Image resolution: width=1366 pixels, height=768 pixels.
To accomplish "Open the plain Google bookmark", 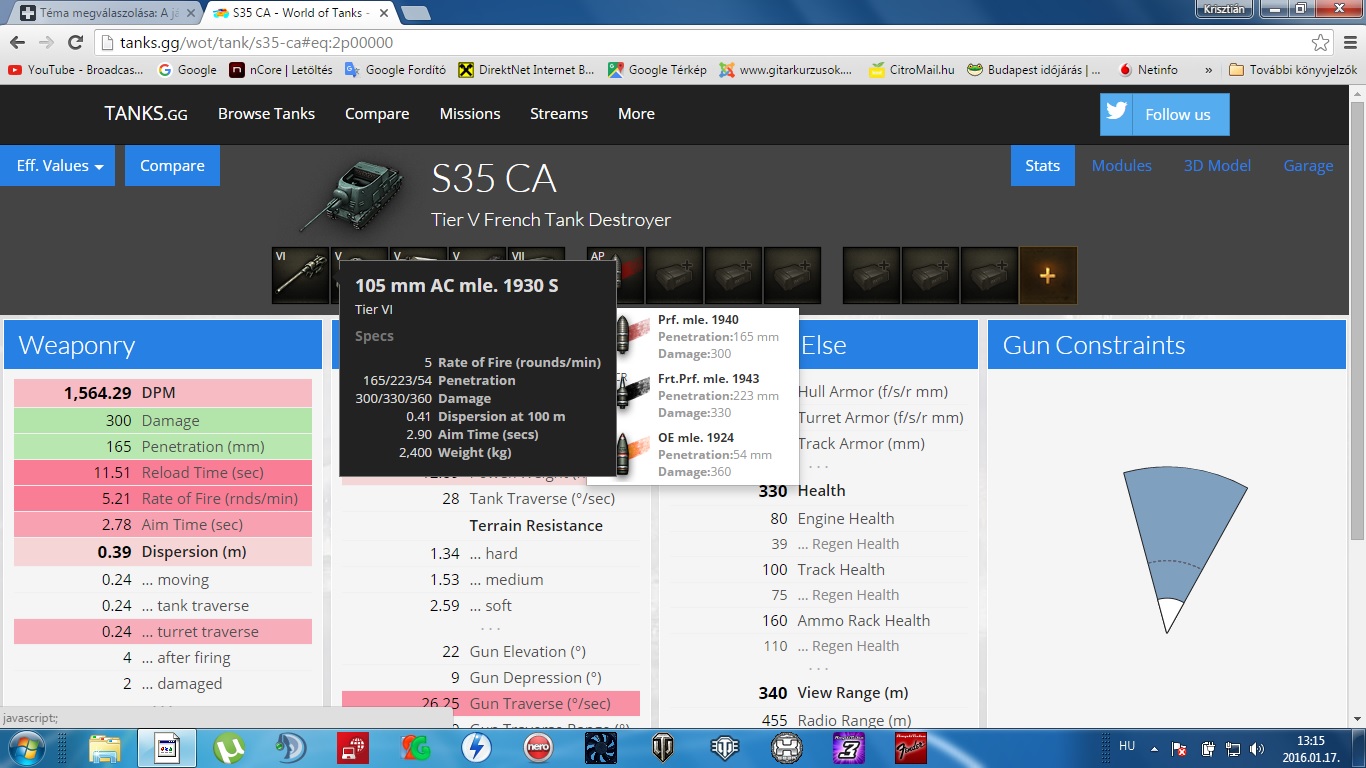I will [187, 70].
